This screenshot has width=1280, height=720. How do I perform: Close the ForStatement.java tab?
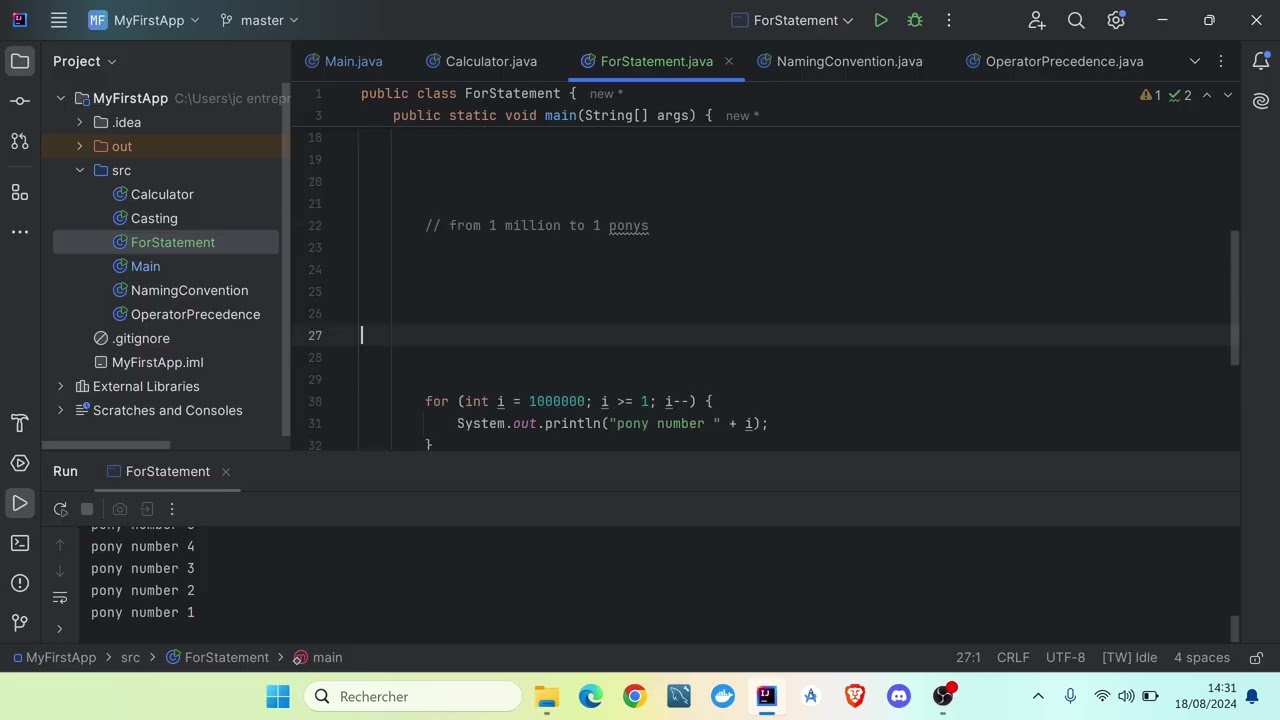pyautogui.click(x=728, y=61)
